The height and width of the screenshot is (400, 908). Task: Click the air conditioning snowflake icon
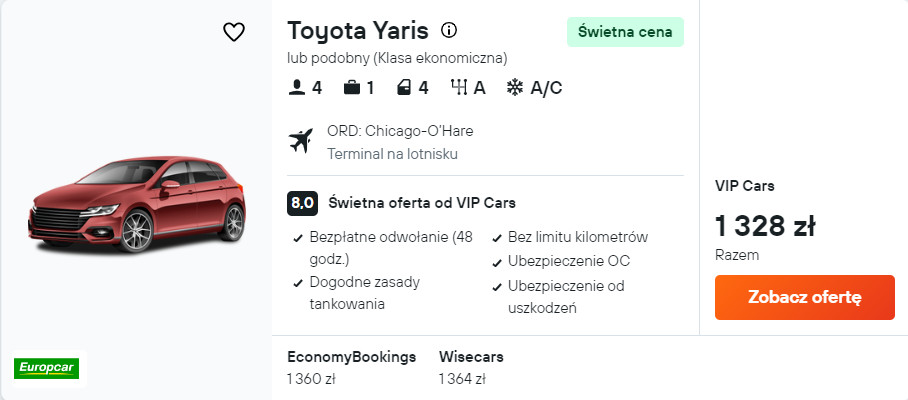tap(514, 88)
